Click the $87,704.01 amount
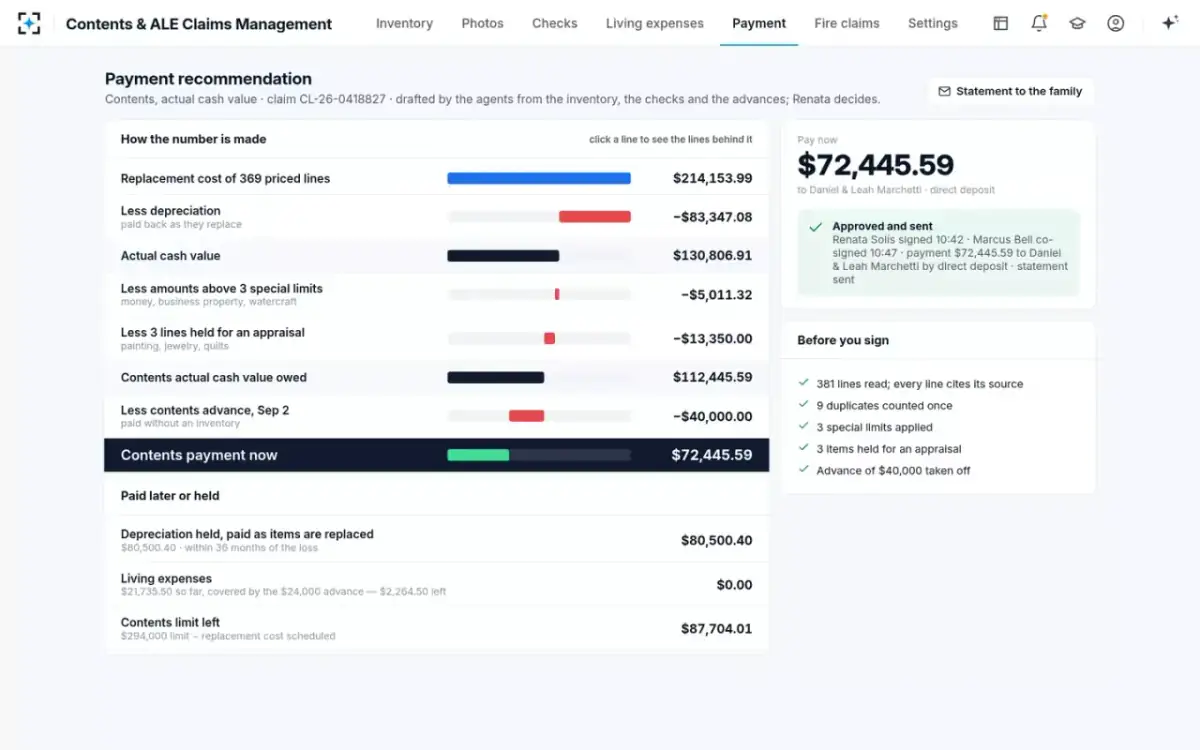 coord(717,628)
